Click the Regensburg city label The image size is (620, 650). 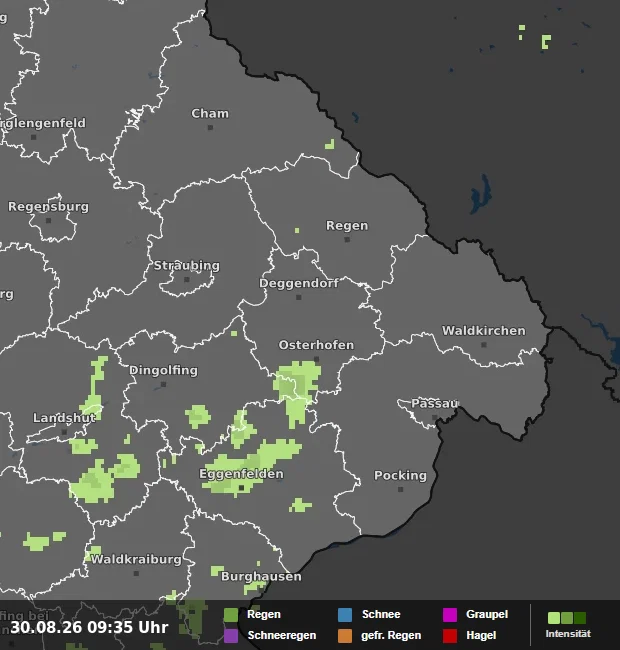(x=48, y=206)
